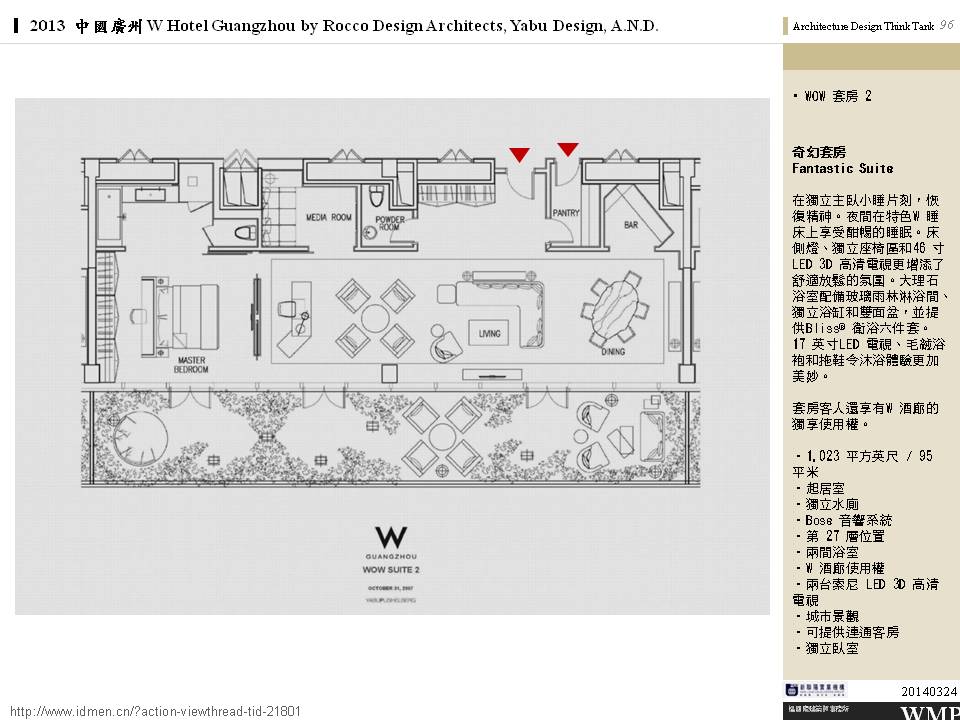960x720 pixels.
Task: Click the left red entrance arrow marker
Action: pyautogui.click(x=519, y=154)
